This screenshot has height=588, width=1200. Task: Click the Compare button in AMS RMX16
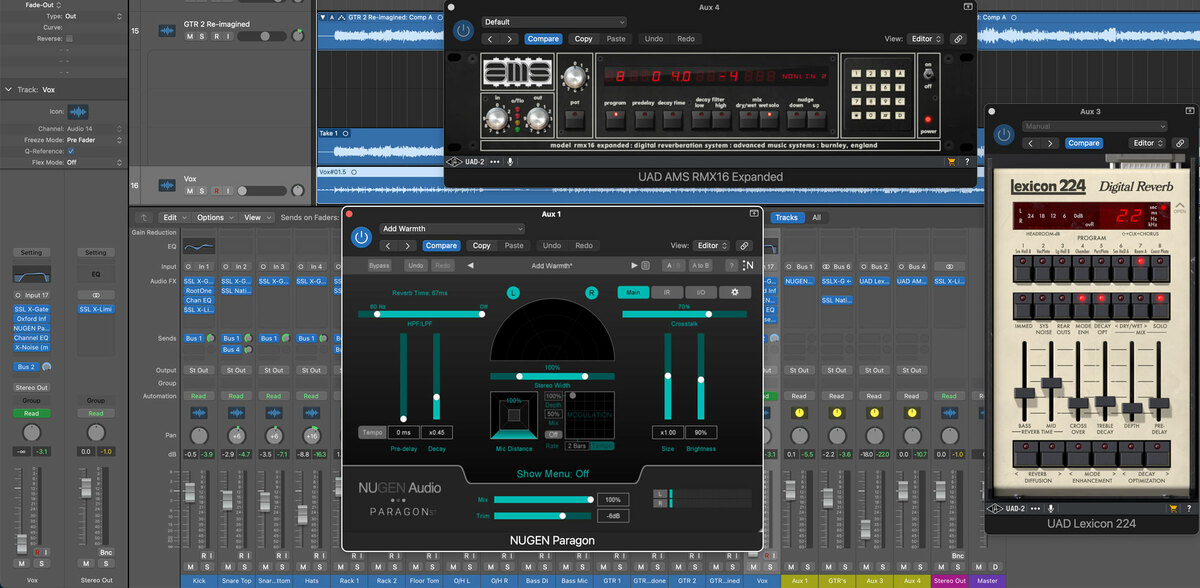[543, 39]
